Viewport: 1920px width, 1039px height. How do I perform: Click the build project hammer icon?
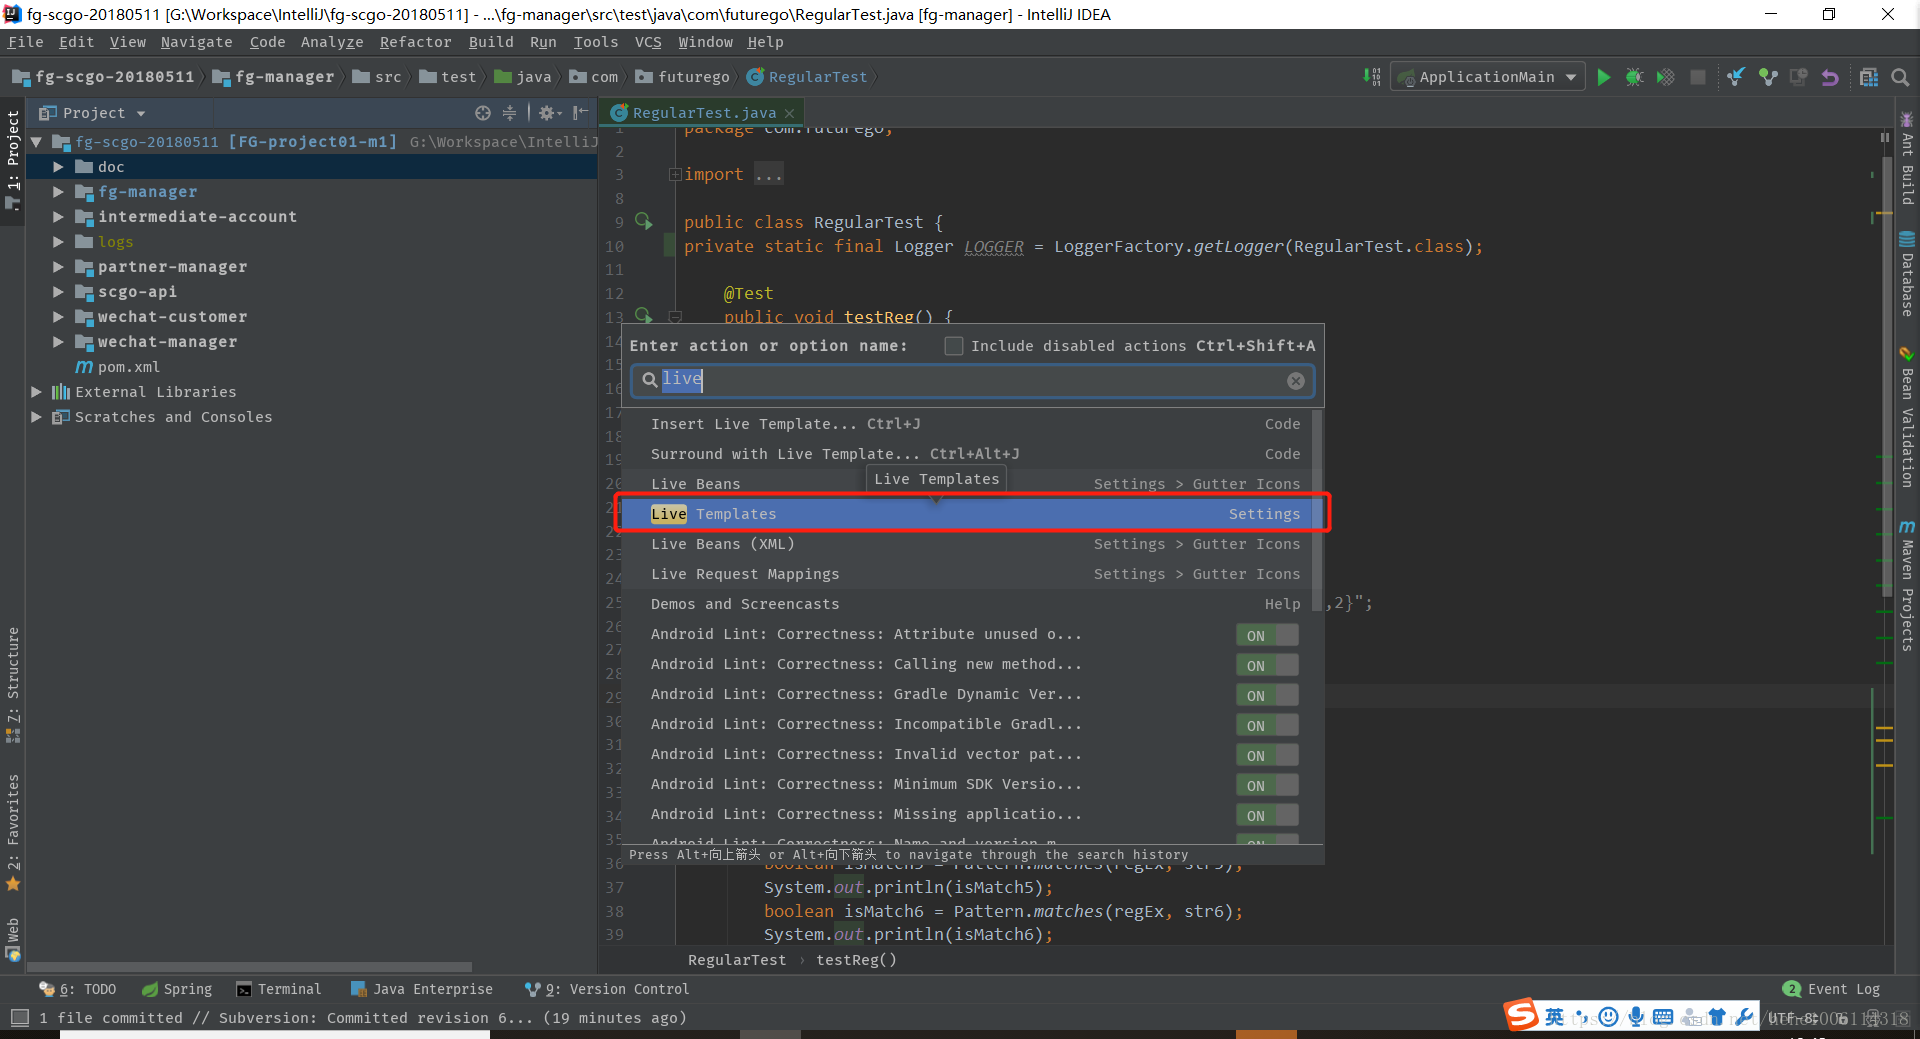point(1372,77)
